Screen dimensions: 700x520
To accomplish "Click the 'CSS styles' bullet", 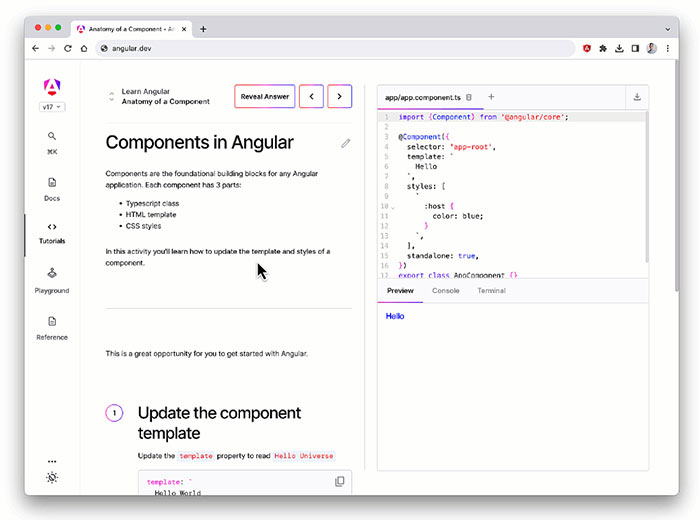I will 143,226.
